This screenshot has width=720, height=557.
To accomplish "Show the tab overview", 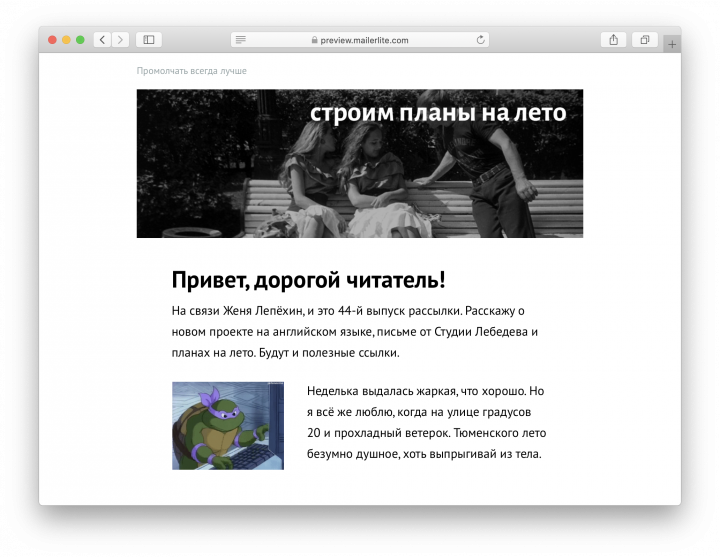I will click(645, 40).
